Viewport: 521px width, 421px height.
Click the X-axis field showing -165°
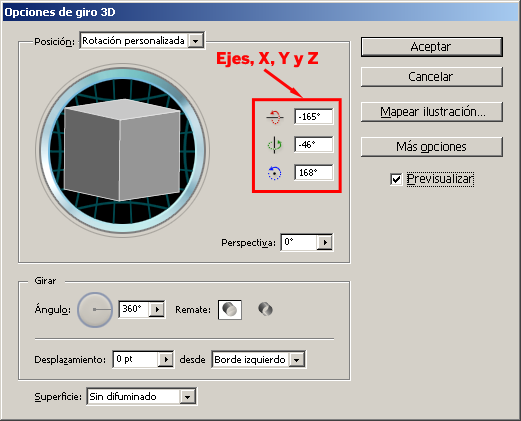coord(313,117)
